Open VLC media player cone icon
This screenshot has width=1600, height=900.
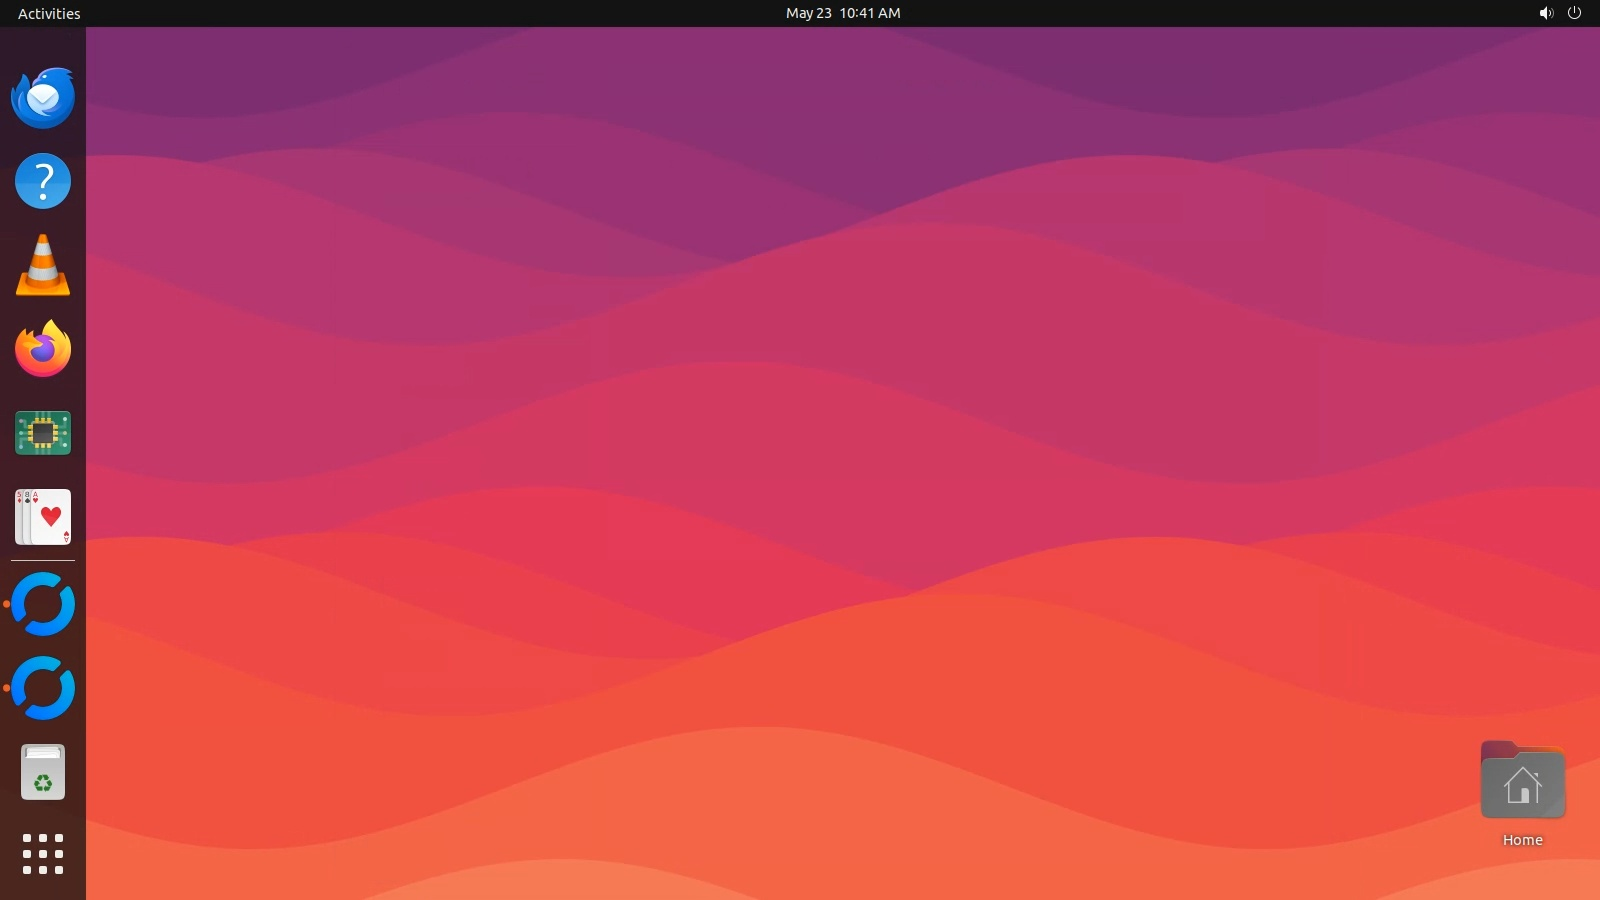point(43,266)
